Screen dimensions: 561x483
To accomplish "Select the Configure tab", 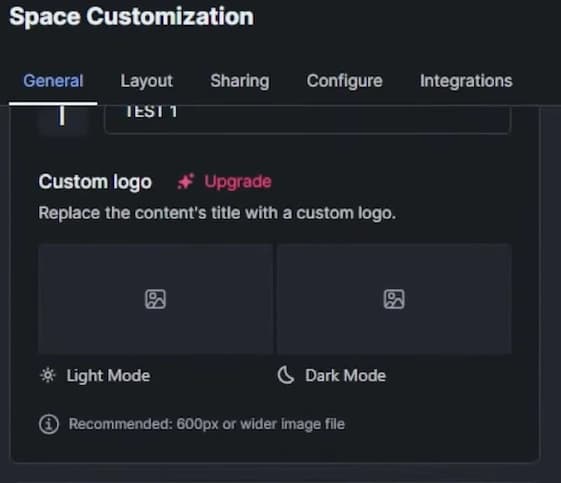I will [x=344, y=81].
